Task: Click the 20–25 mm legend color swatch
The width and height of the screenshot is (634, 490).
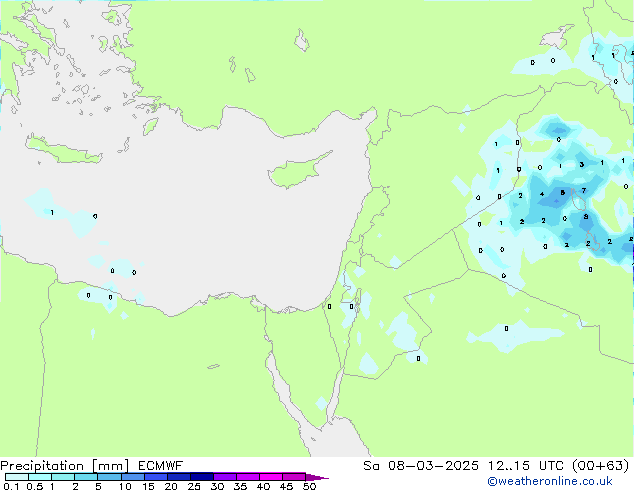Action: pyautogui.click(x=178, y=477)
